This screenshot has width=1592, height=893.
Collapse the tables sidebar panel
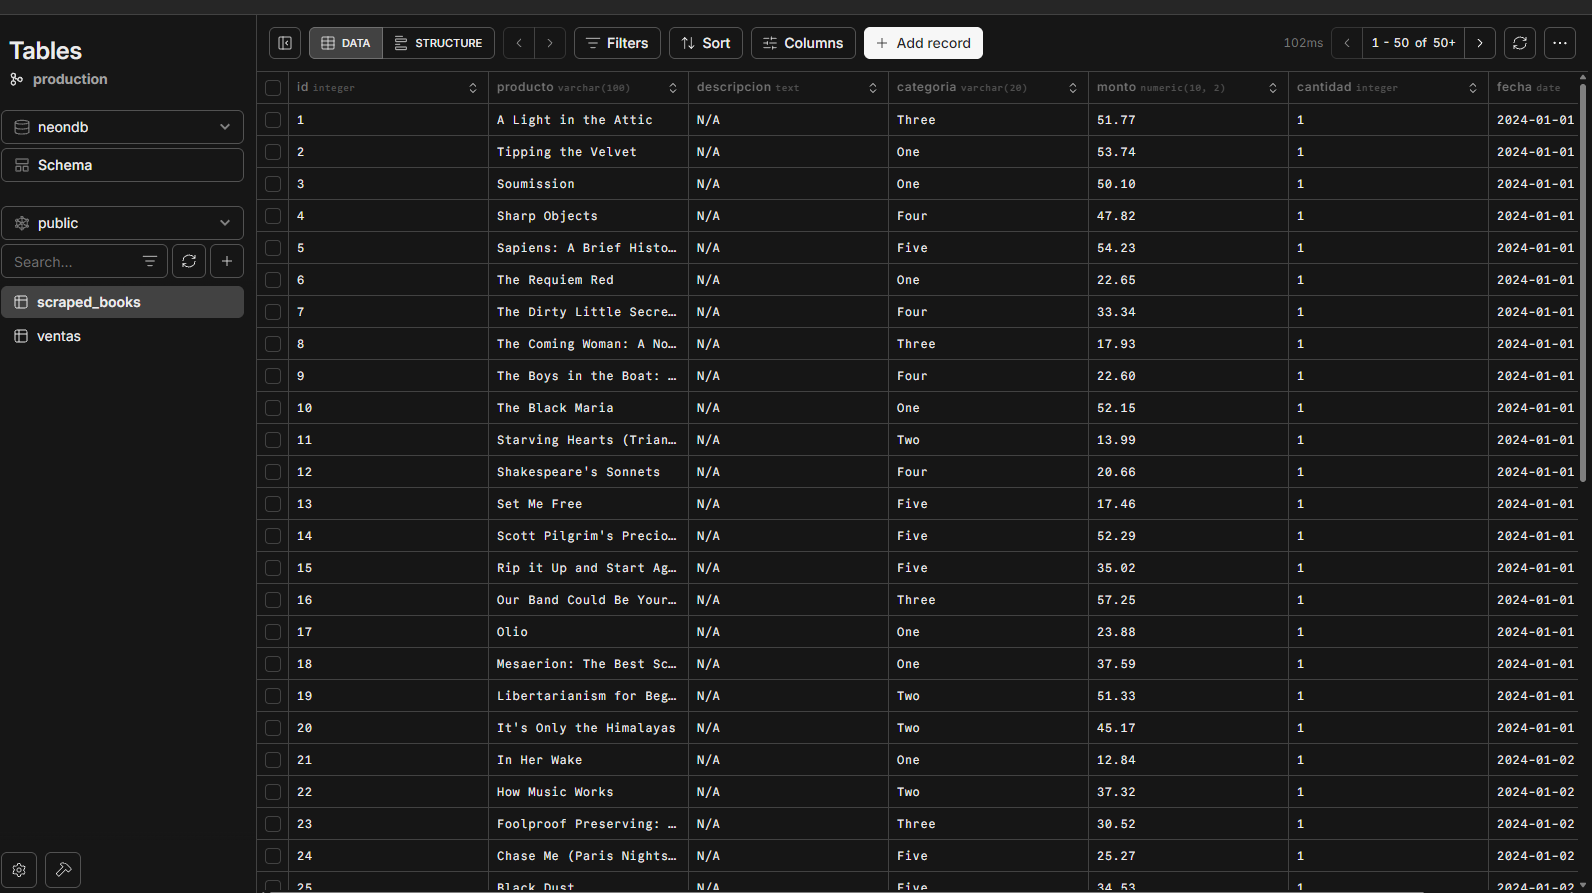pos(285,43)
